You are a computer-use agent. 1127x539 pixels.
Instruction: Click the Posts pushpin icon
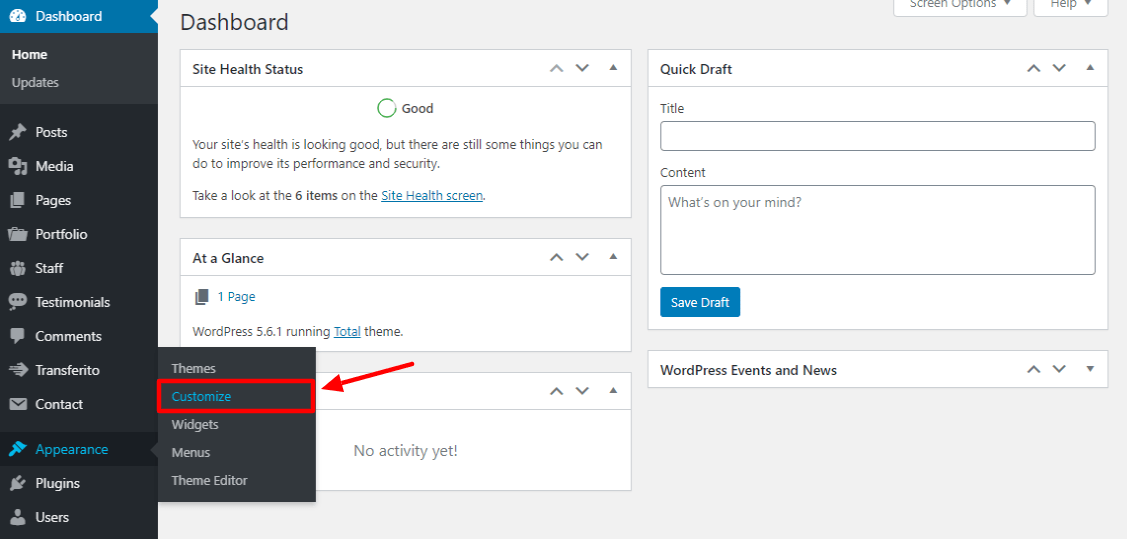[x=17, y=132]
